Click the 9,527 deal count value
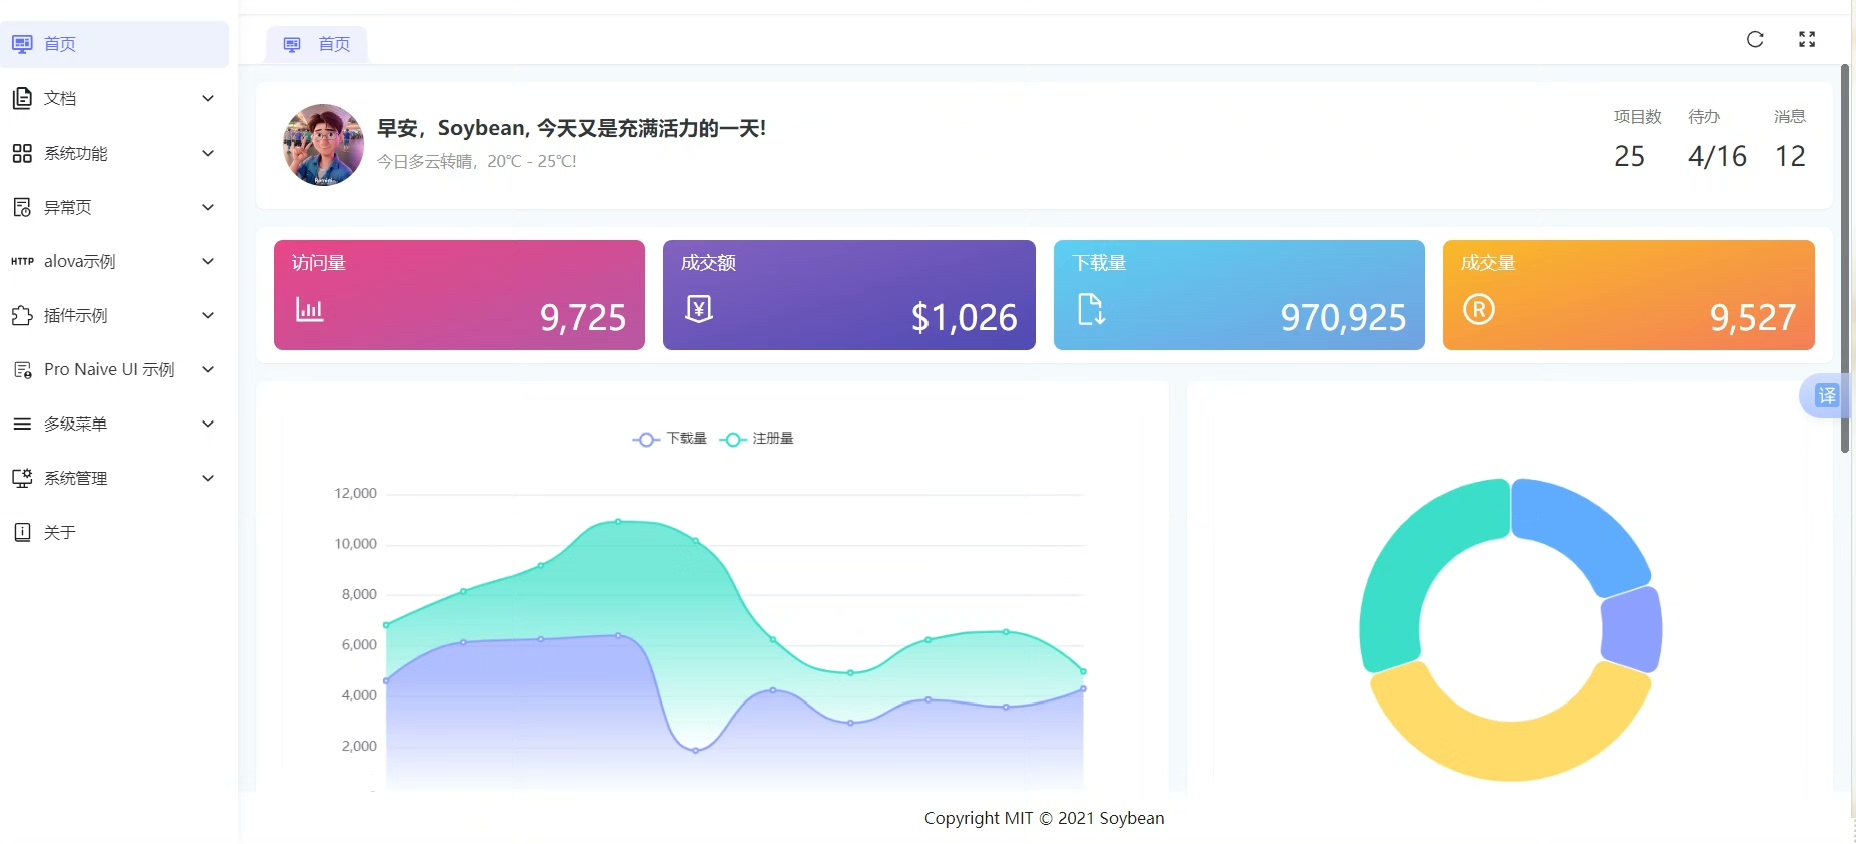1856x844 pixels. click(x=1753, y=317)
